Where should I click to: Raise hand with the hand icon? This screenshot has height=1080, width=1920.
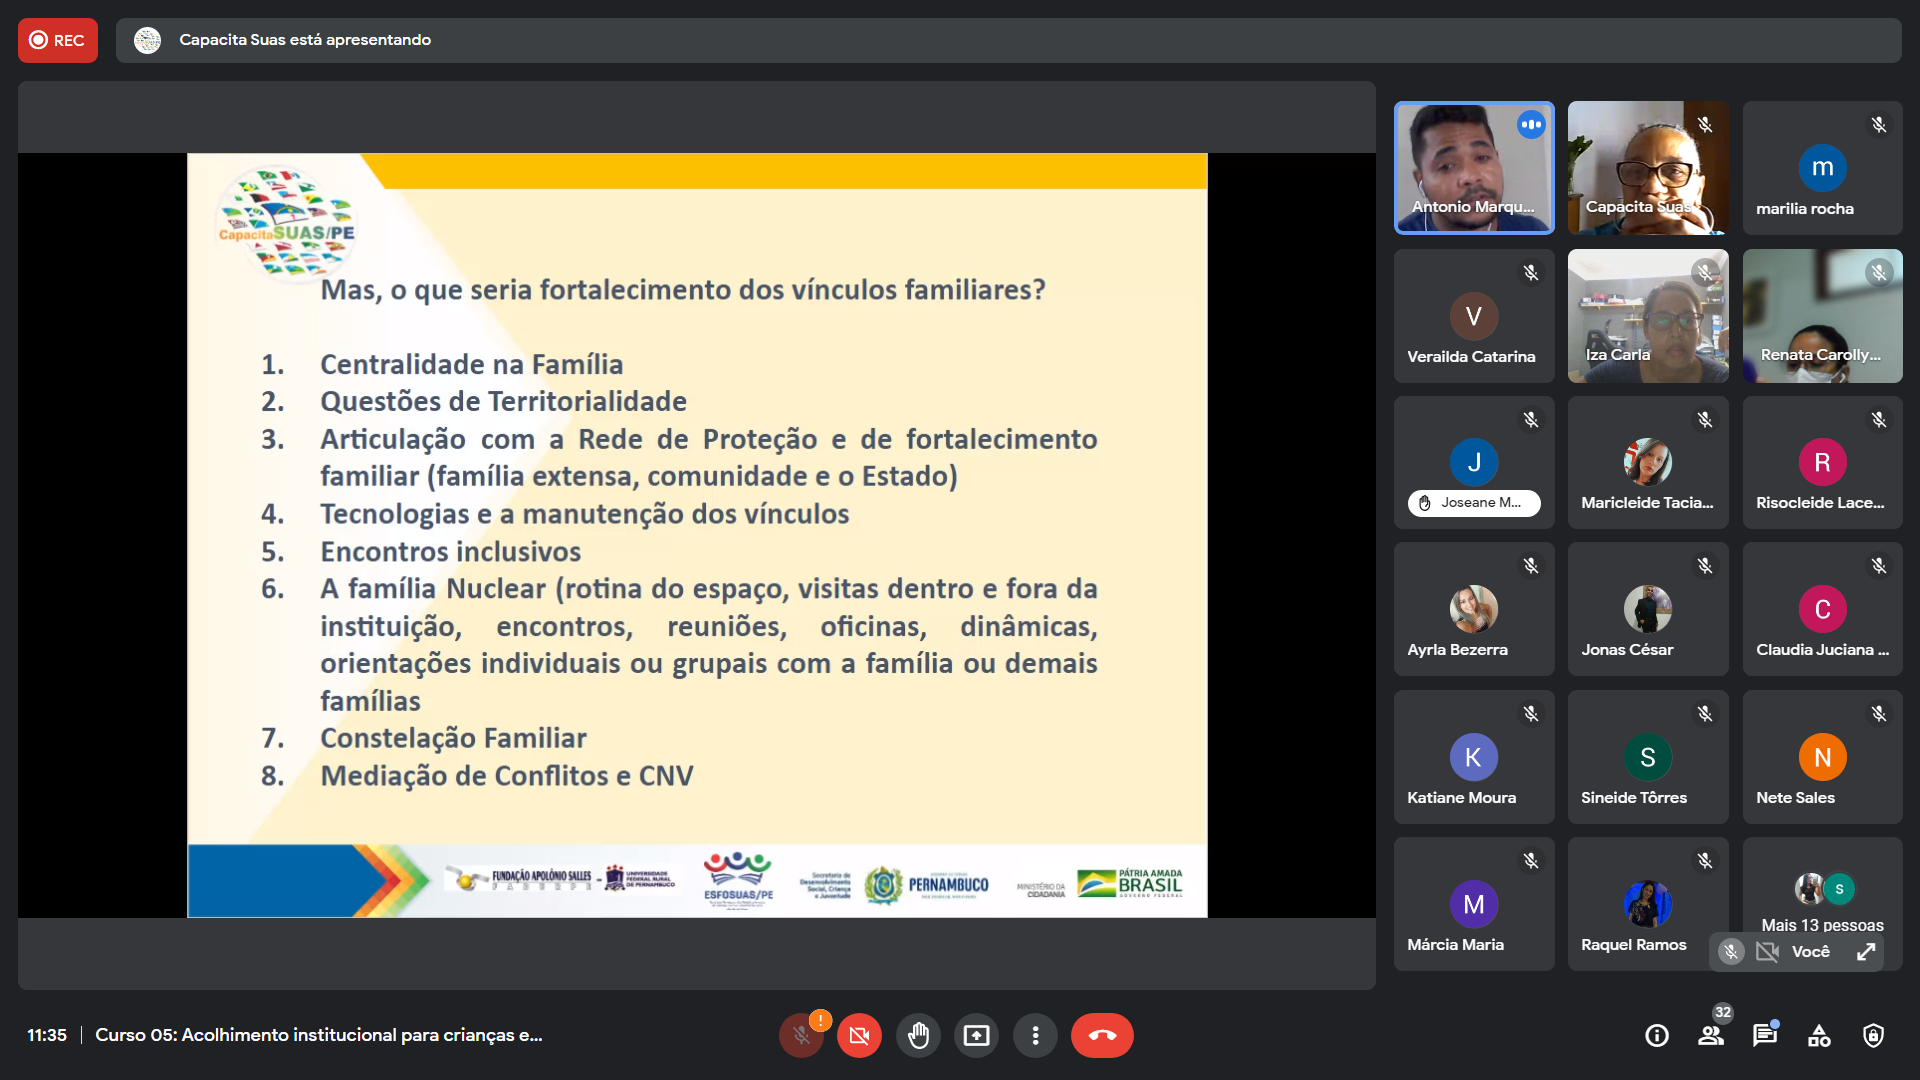pyautogui.click(x=918, y=1035)
